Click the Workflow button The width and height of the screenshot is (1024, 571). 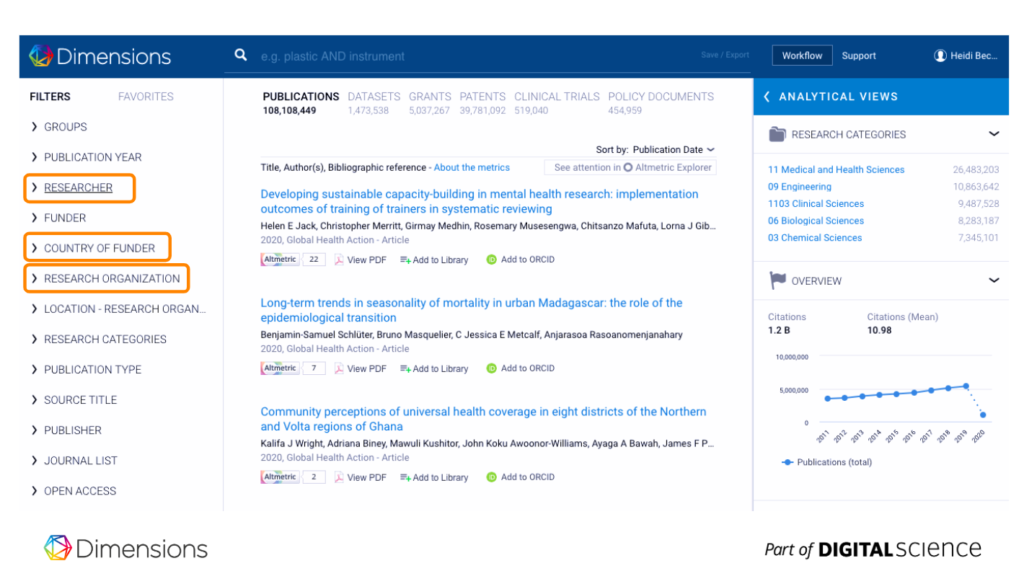coord(801,56)
